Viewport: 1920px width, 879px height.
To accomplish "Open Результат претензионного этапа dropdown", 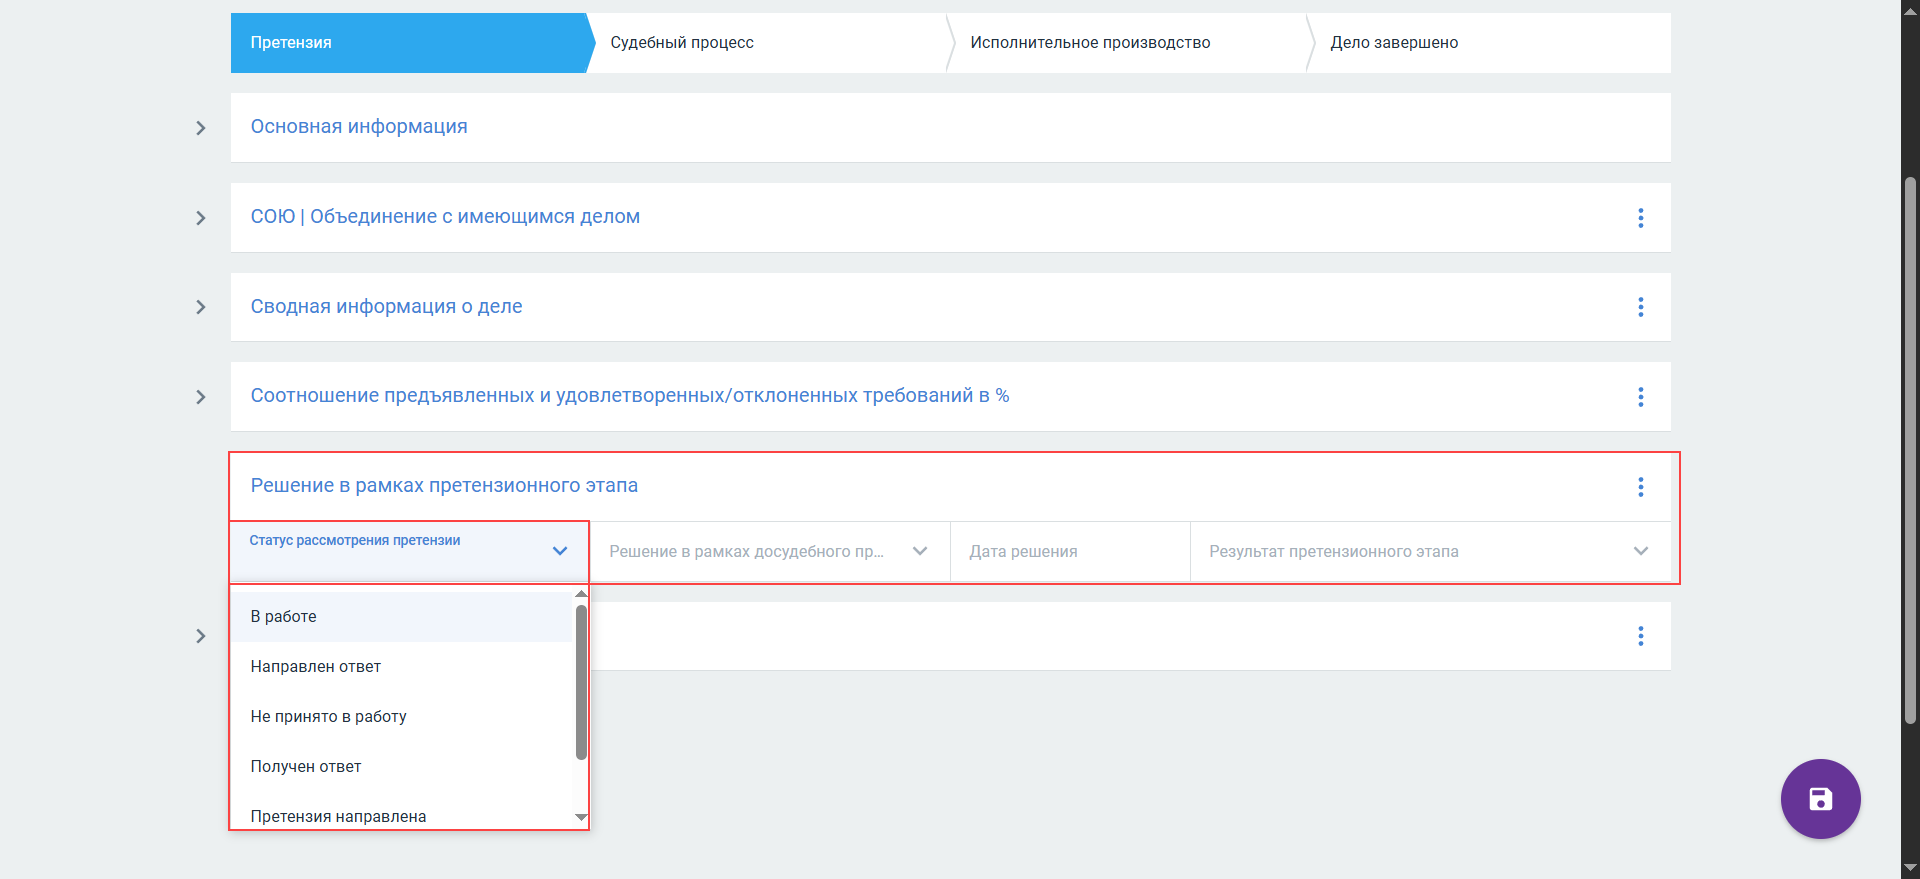I will (x=1430, y=551).
